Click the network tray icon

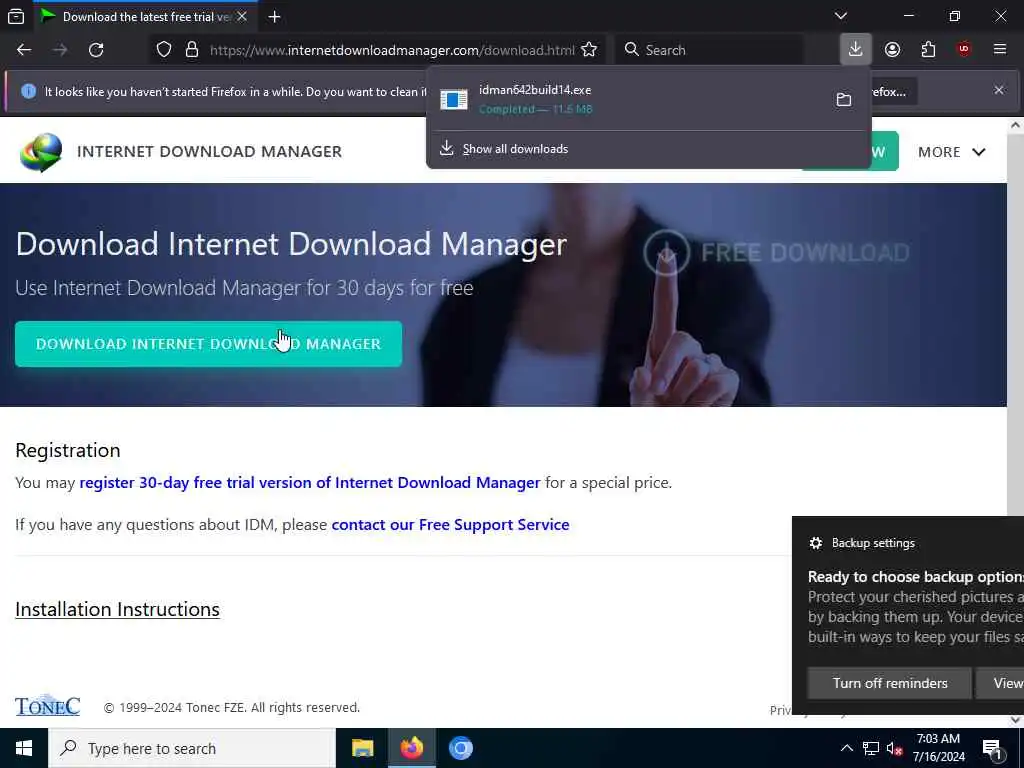[871, 748]
